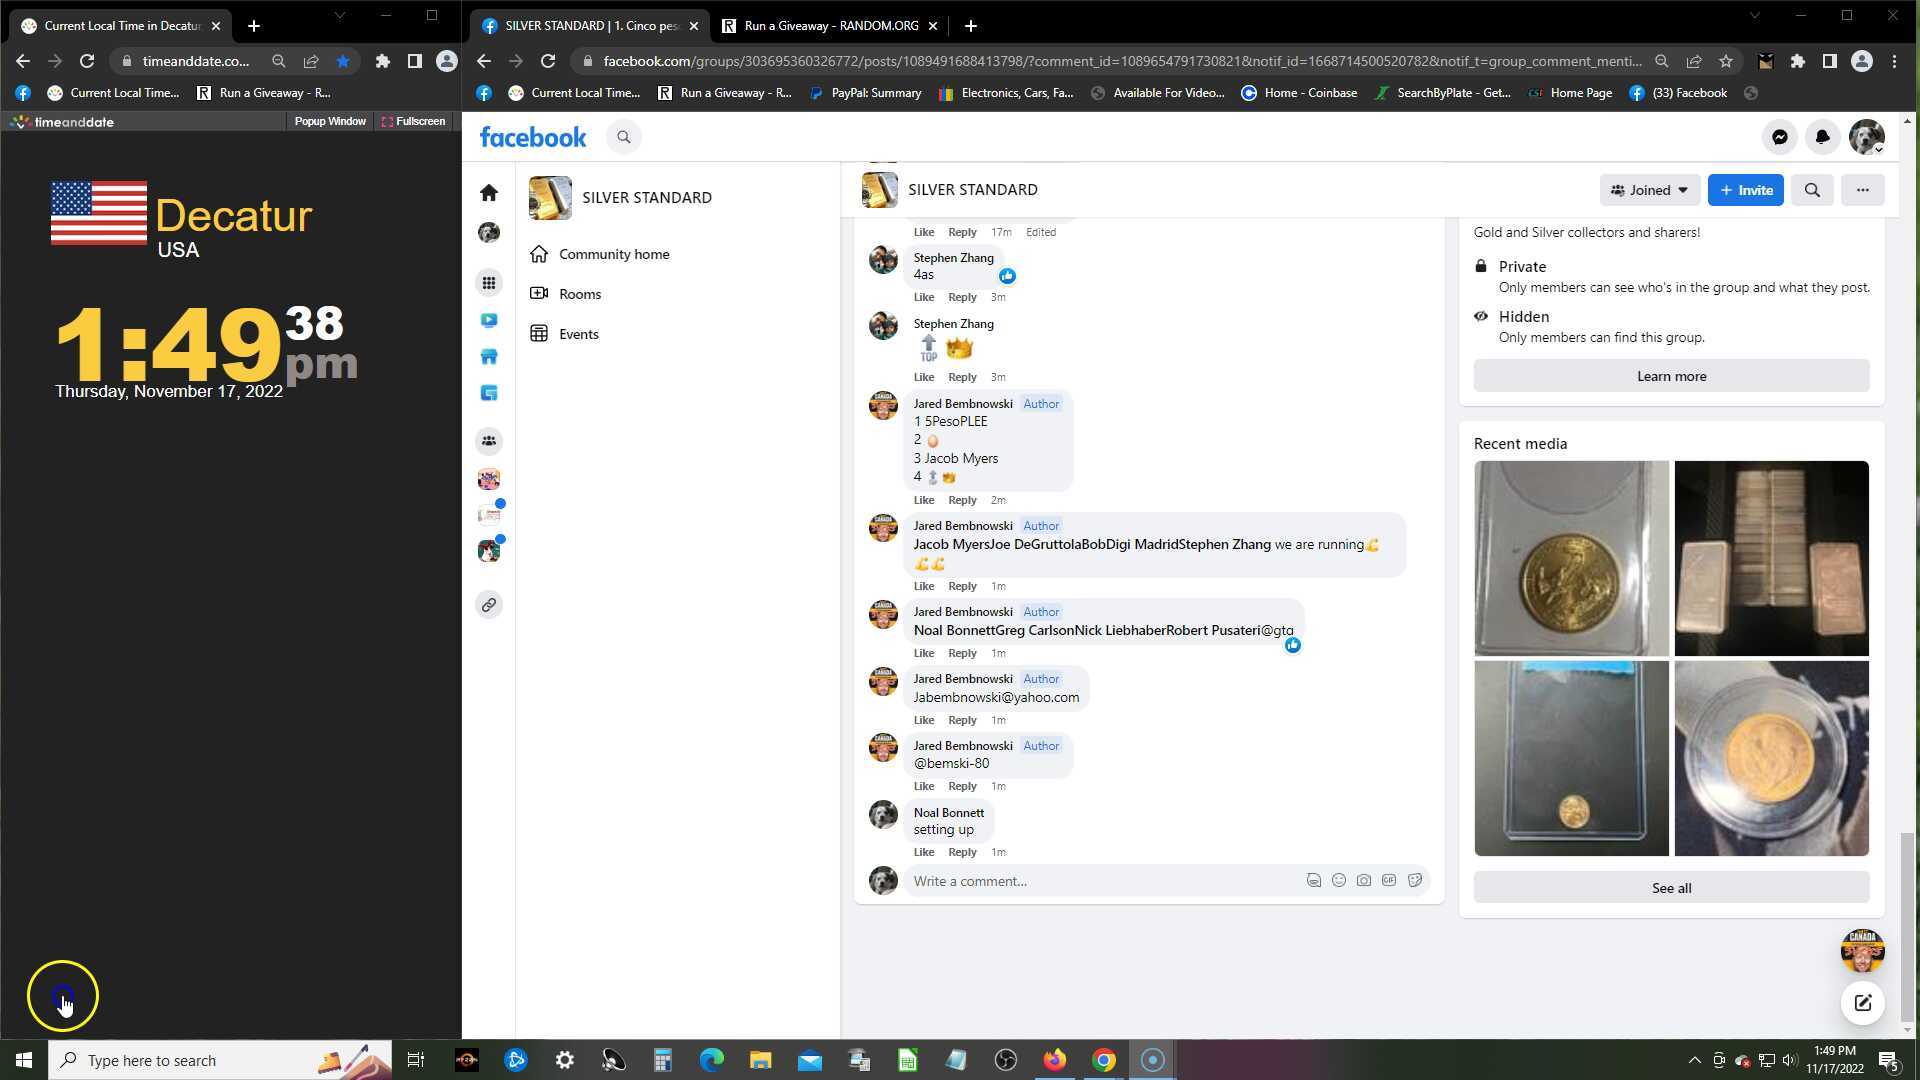Click Popup Window on timeanddate page
This screenshot has height=1080, width=1920.
pyautogui.click(x=330, y=121)
